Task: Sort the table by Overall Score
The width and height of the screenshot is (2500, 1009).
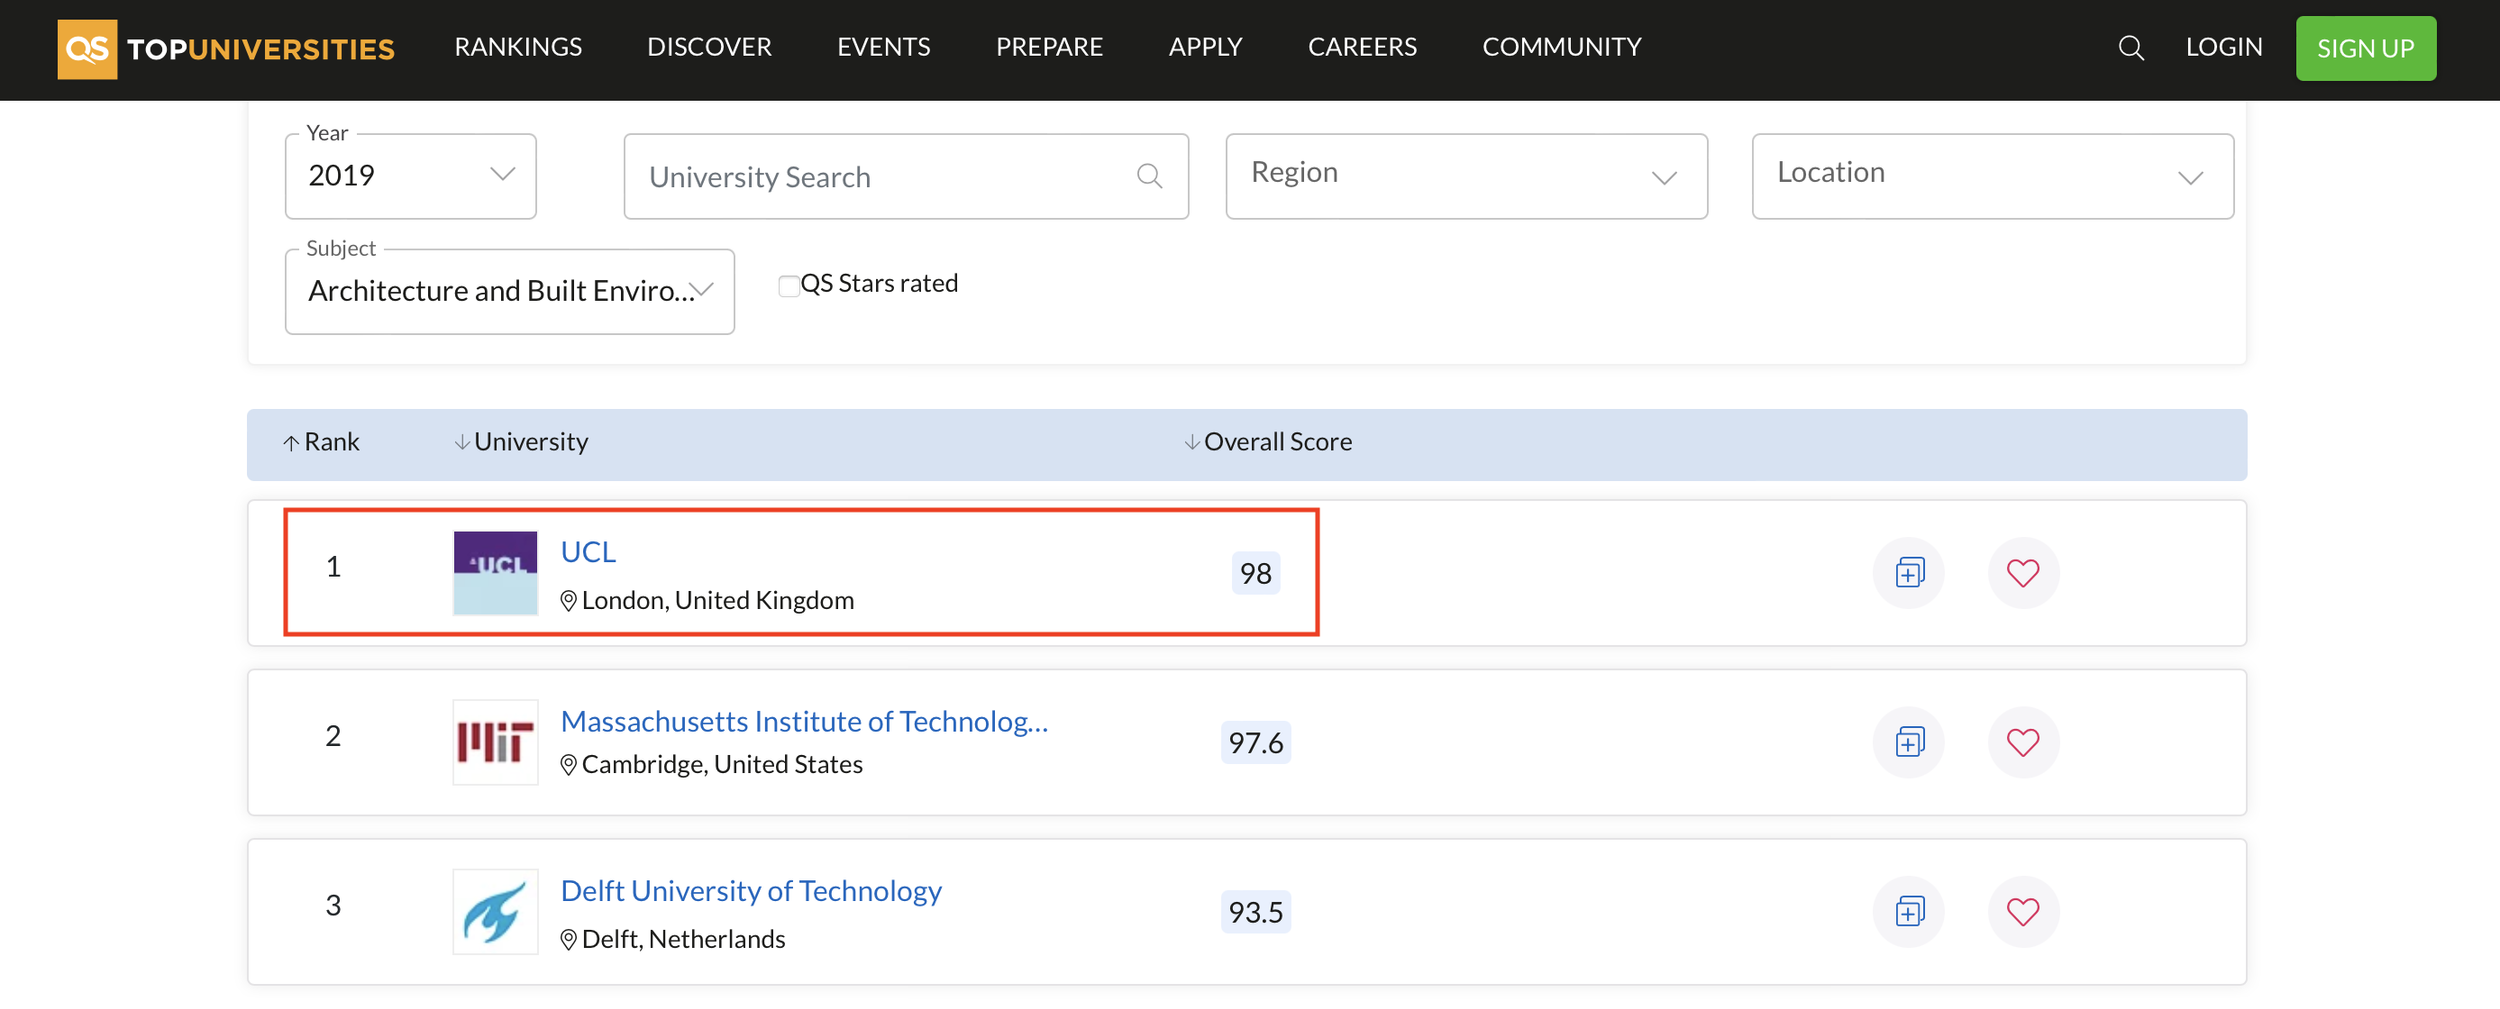Action: click(1268, 442)
